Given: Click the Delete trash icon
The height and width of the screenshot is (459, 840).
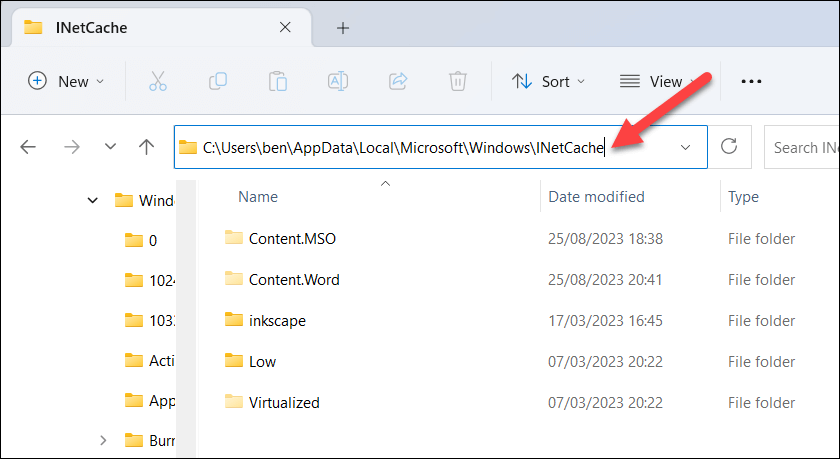Looking at the screenshot, I should 458,81.
